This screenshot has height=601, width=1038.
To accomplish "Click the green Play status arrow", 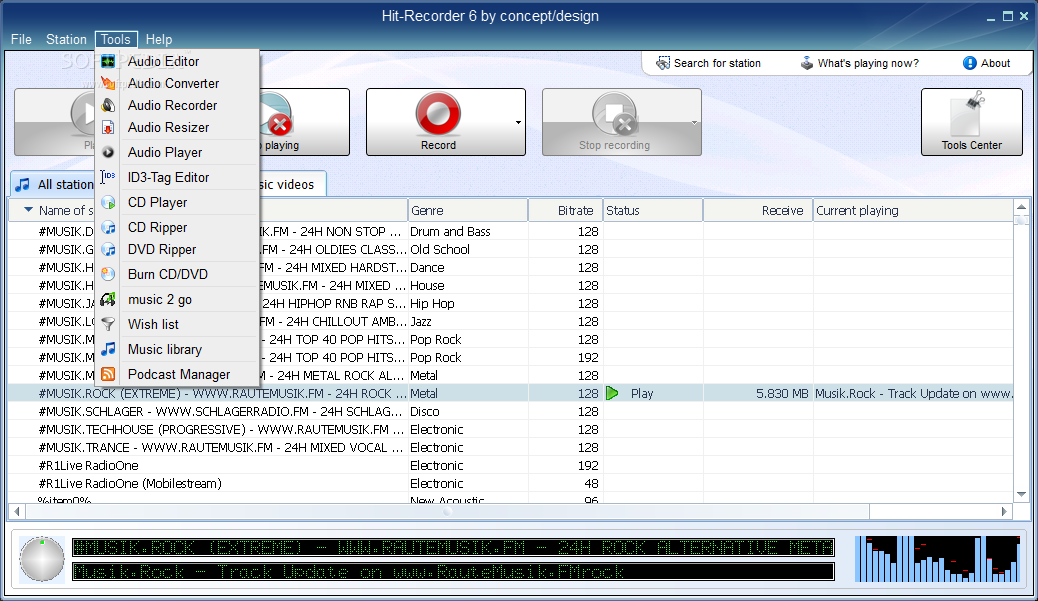I will click(612, 393).
